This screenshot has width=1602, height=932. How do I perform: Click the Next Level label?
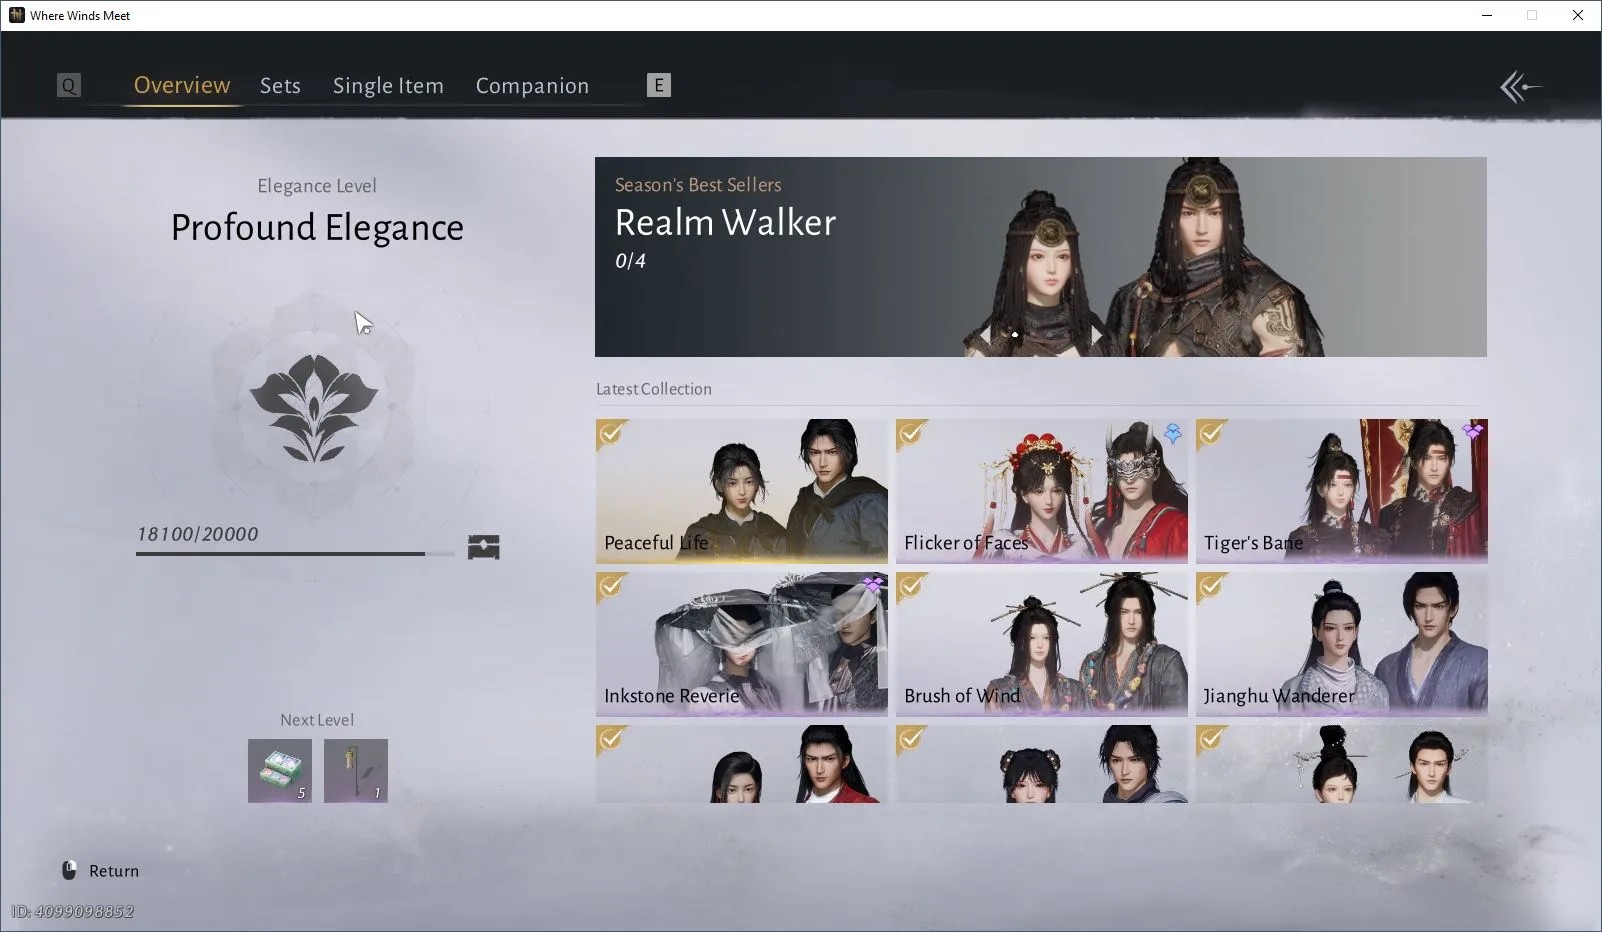(317, 720)
